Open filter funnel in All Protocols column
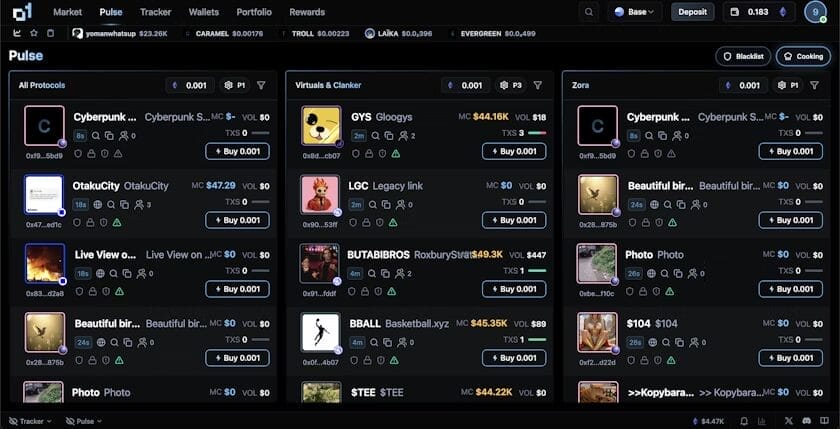The image size is (840, 429). coord(261,85)
